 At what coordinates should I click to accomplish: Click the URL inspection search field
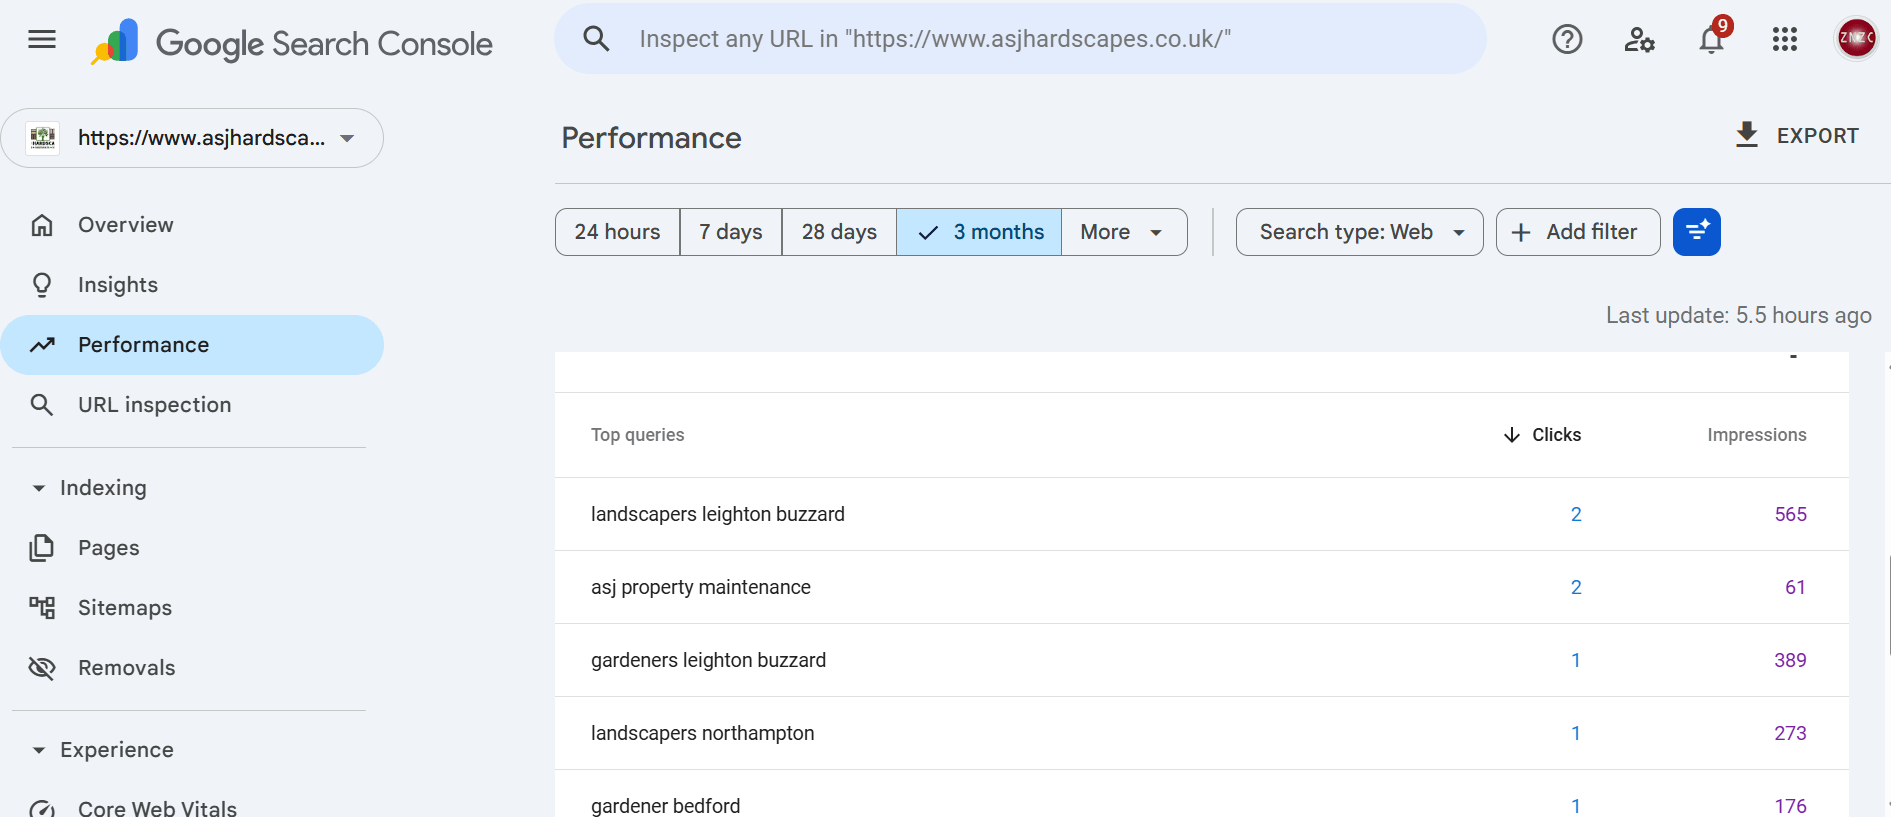click(x=1020, y=39)
